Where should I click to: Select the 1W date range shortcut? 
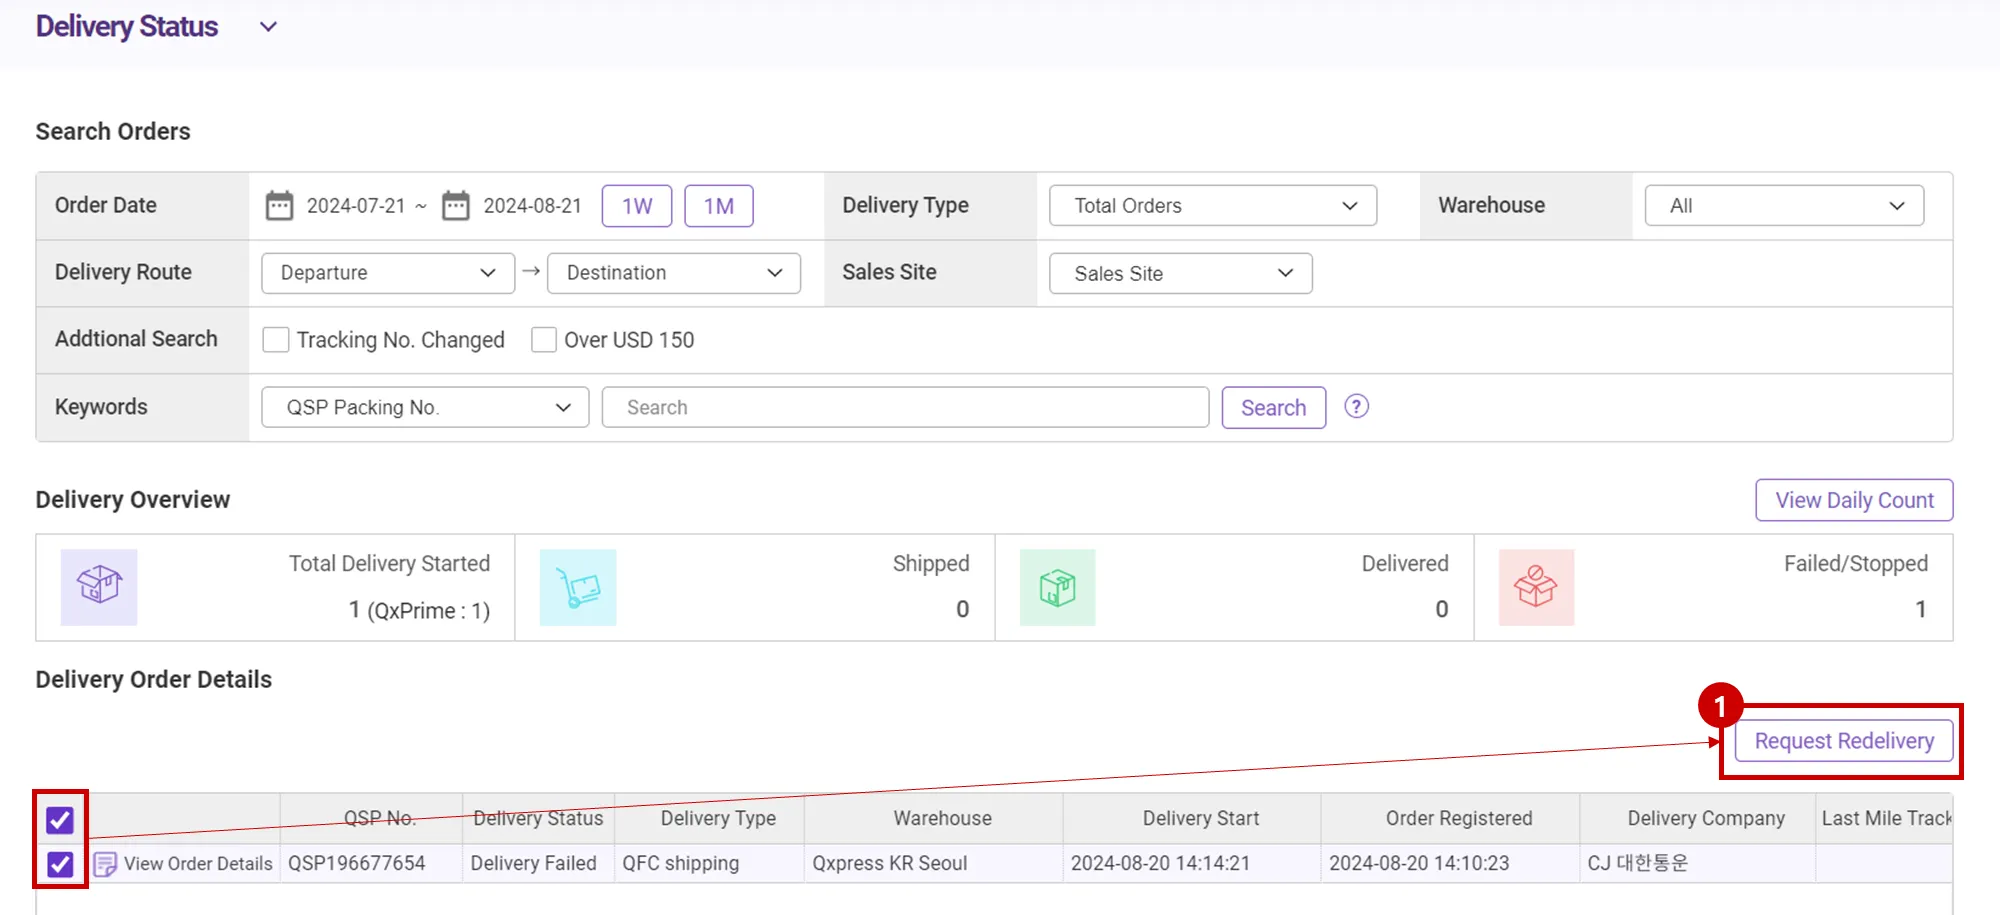[637, 206]
